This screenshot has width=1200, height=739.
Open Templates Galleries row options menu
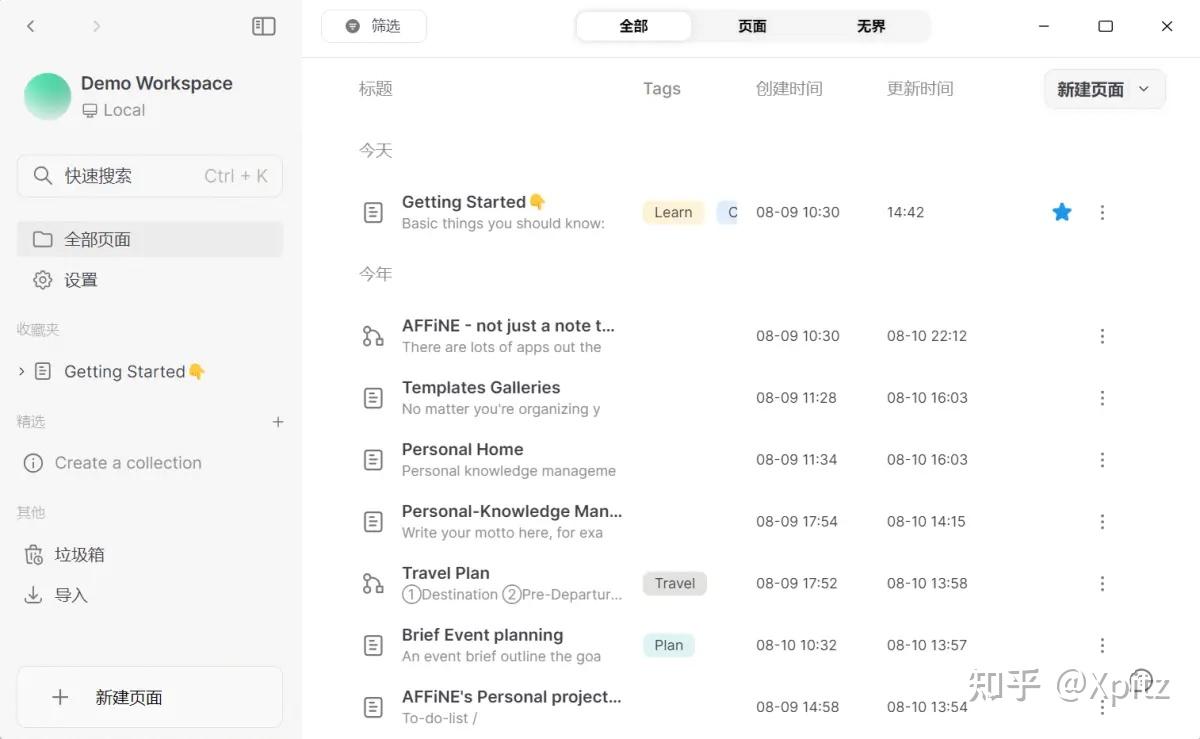coord(1102,397)
